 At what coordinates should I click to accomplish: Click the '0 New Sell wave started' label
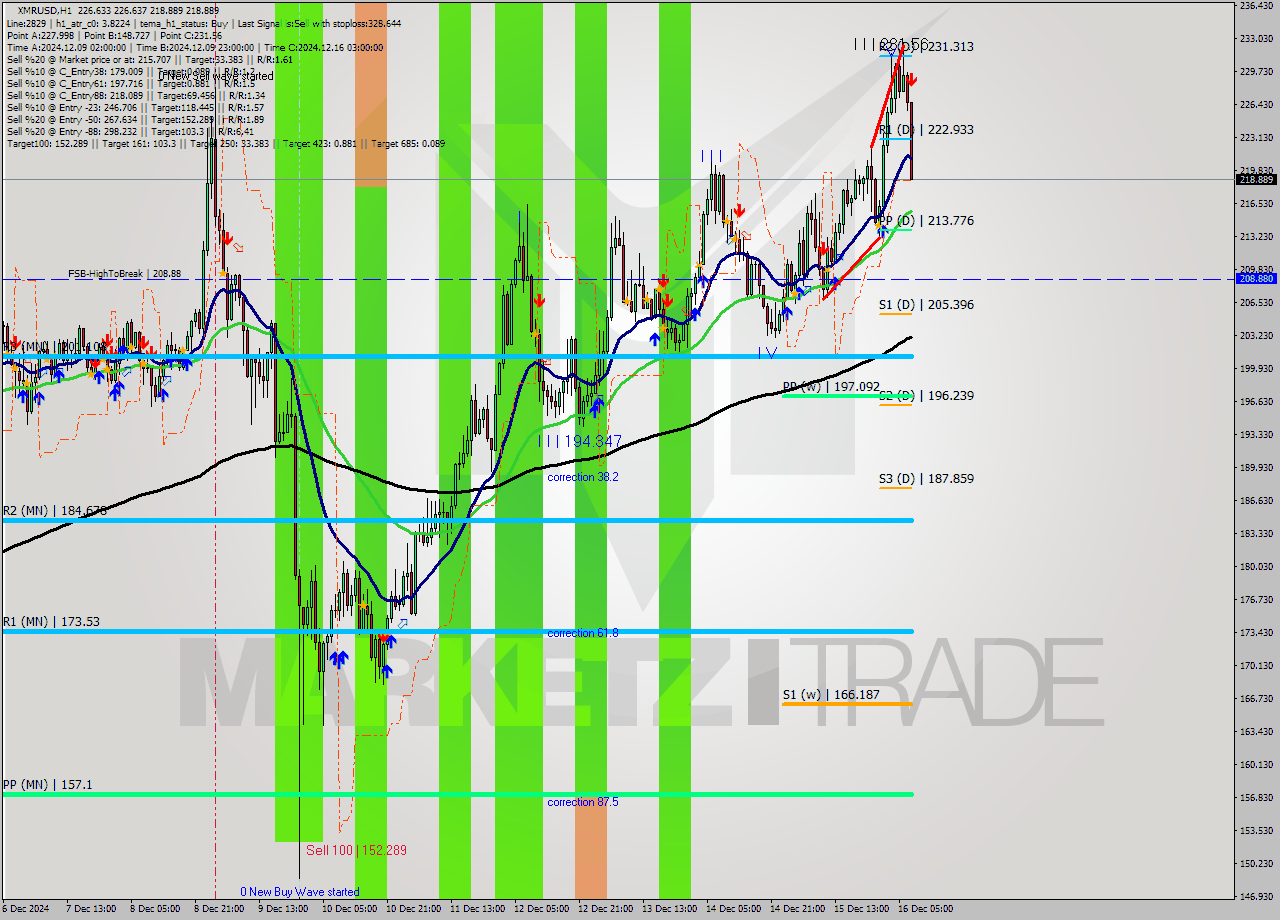pyautogui.click(x=216, y=75)
